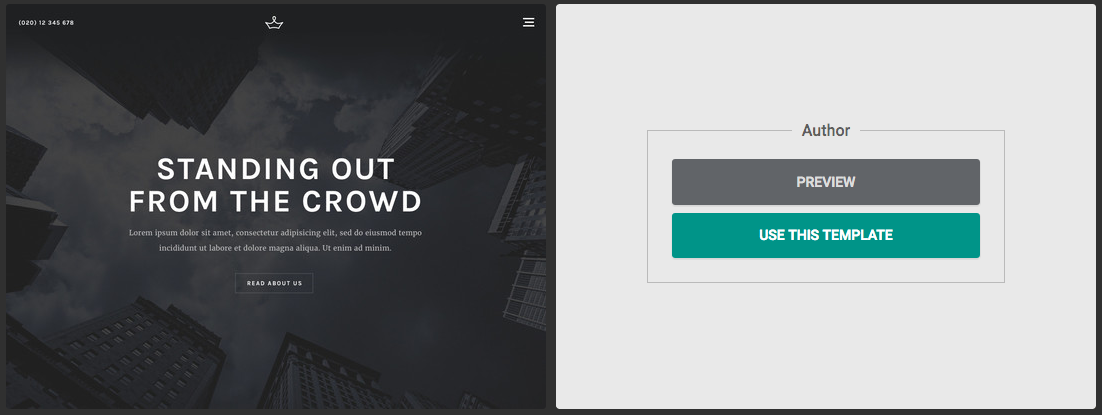The width and height of the screenshot is (1102, 415).
Task: Click the USE THIS TEMPLATE button
Action: coord(825,236)
